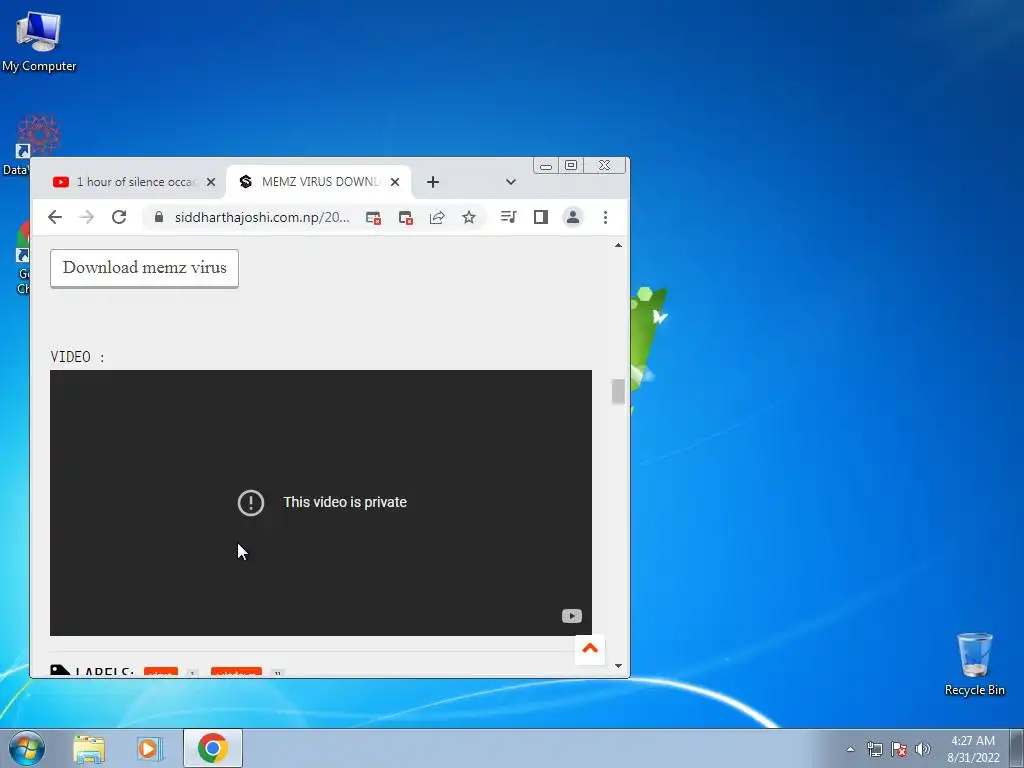The height and width of the screenshot is (768, 1024).
Task: Close the MEMZ VIRUS DOWNLOAD tab
Action: point(395,182)
